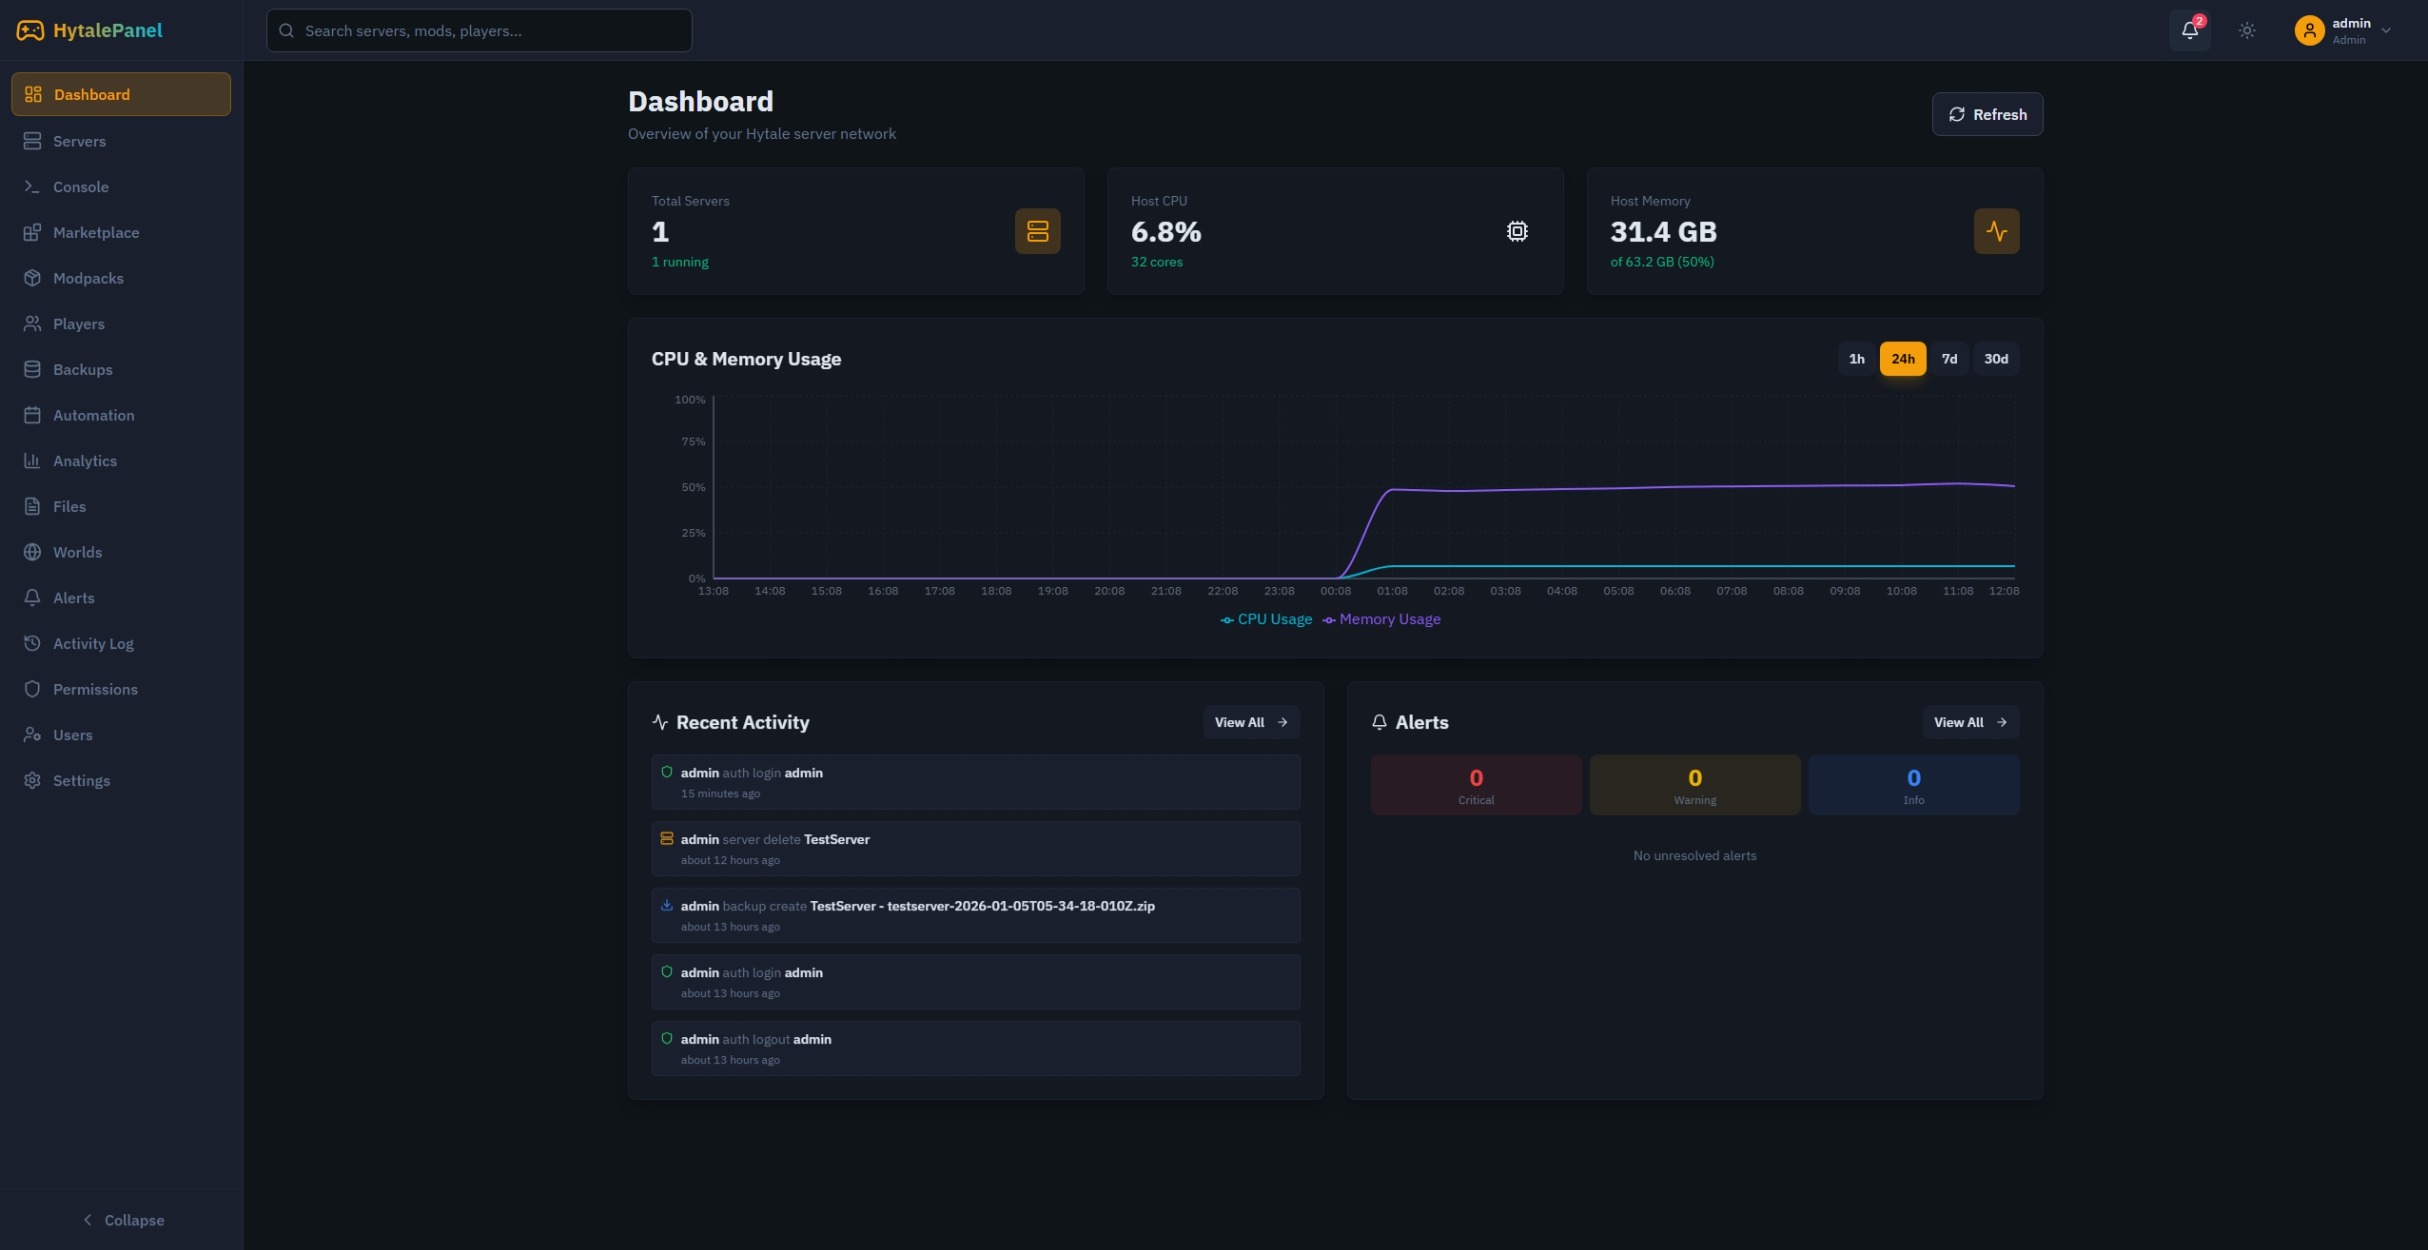
Task: Select the Critical alerts counter tile
Action: click(1475, 784)
